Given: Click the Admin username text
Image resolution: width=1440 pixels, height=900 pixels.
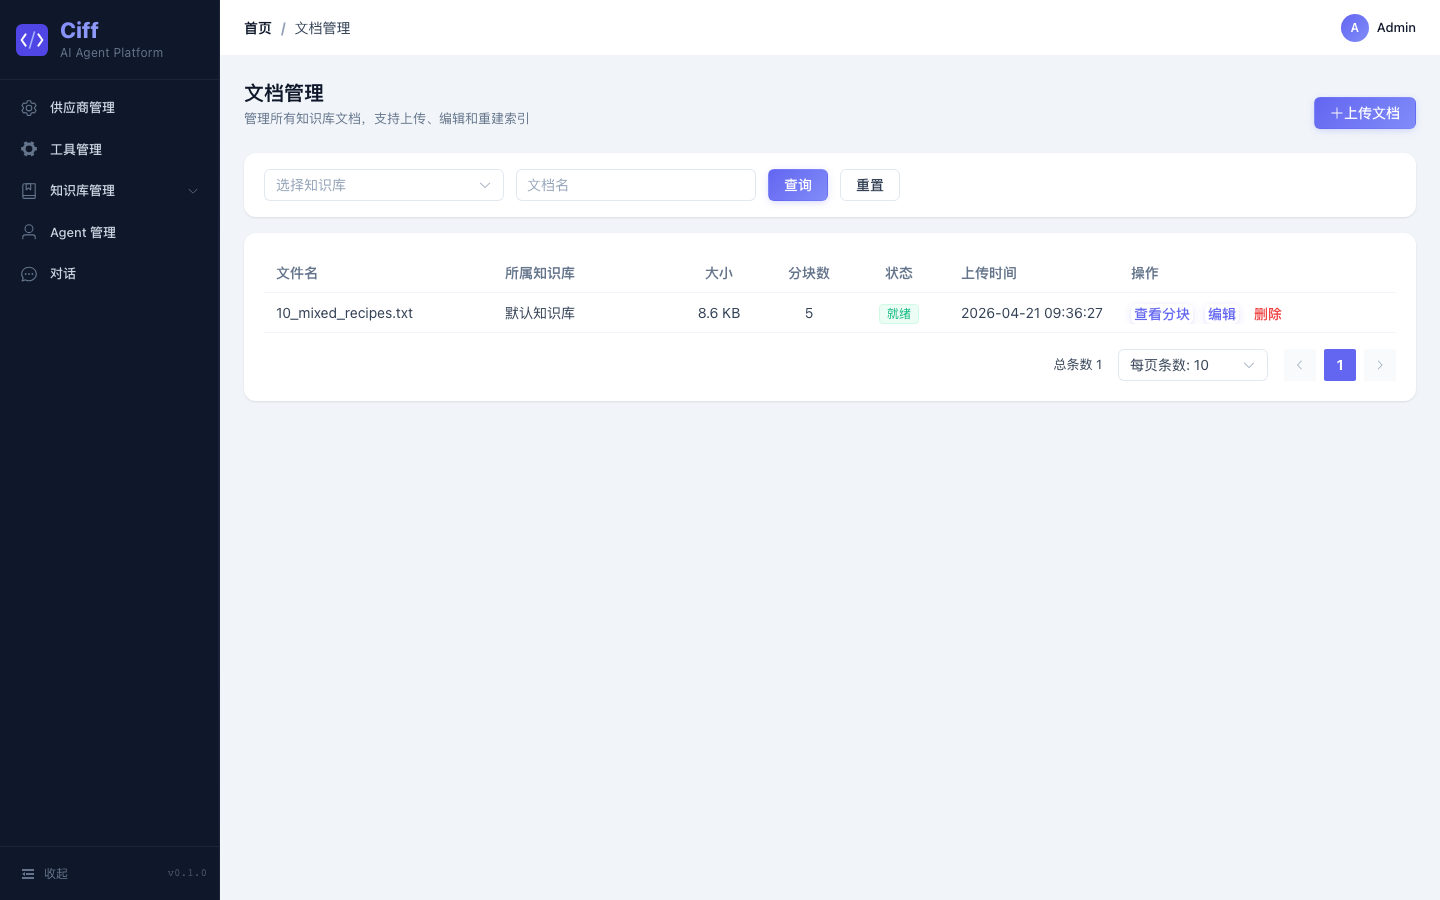Looking at the screenshot, I should (1396, 28).
